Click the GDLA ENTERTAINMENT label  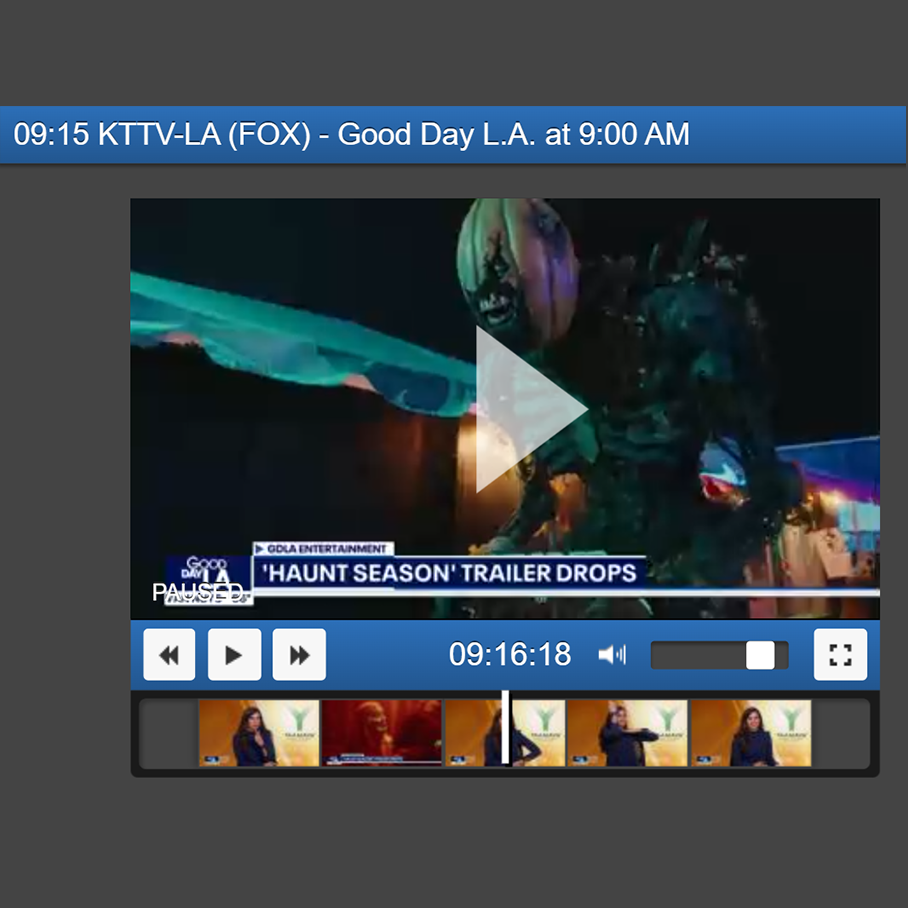tap(324, 548)
